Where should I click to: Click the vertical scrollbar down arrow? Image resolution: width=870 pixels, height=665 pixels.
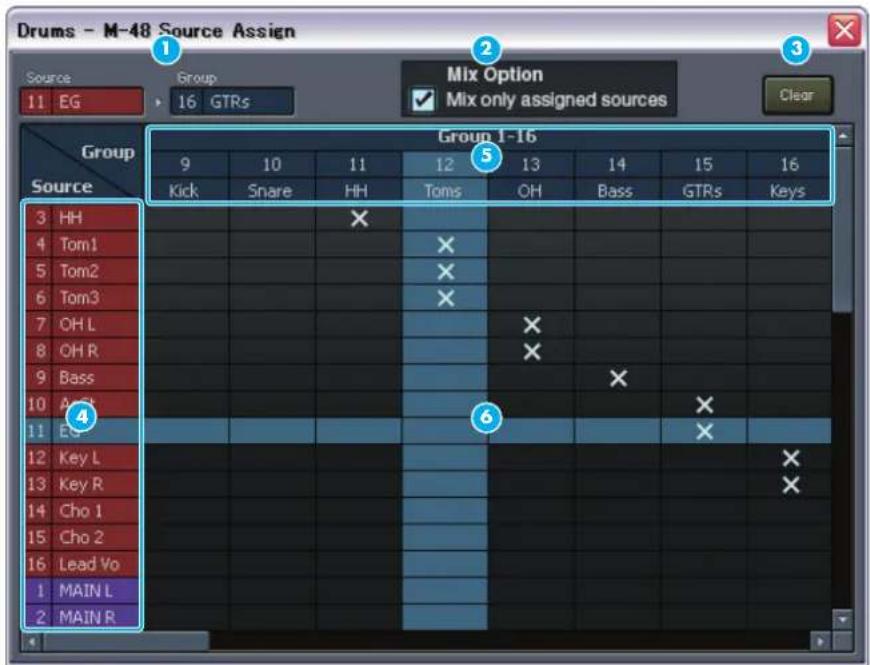(843, 620)
